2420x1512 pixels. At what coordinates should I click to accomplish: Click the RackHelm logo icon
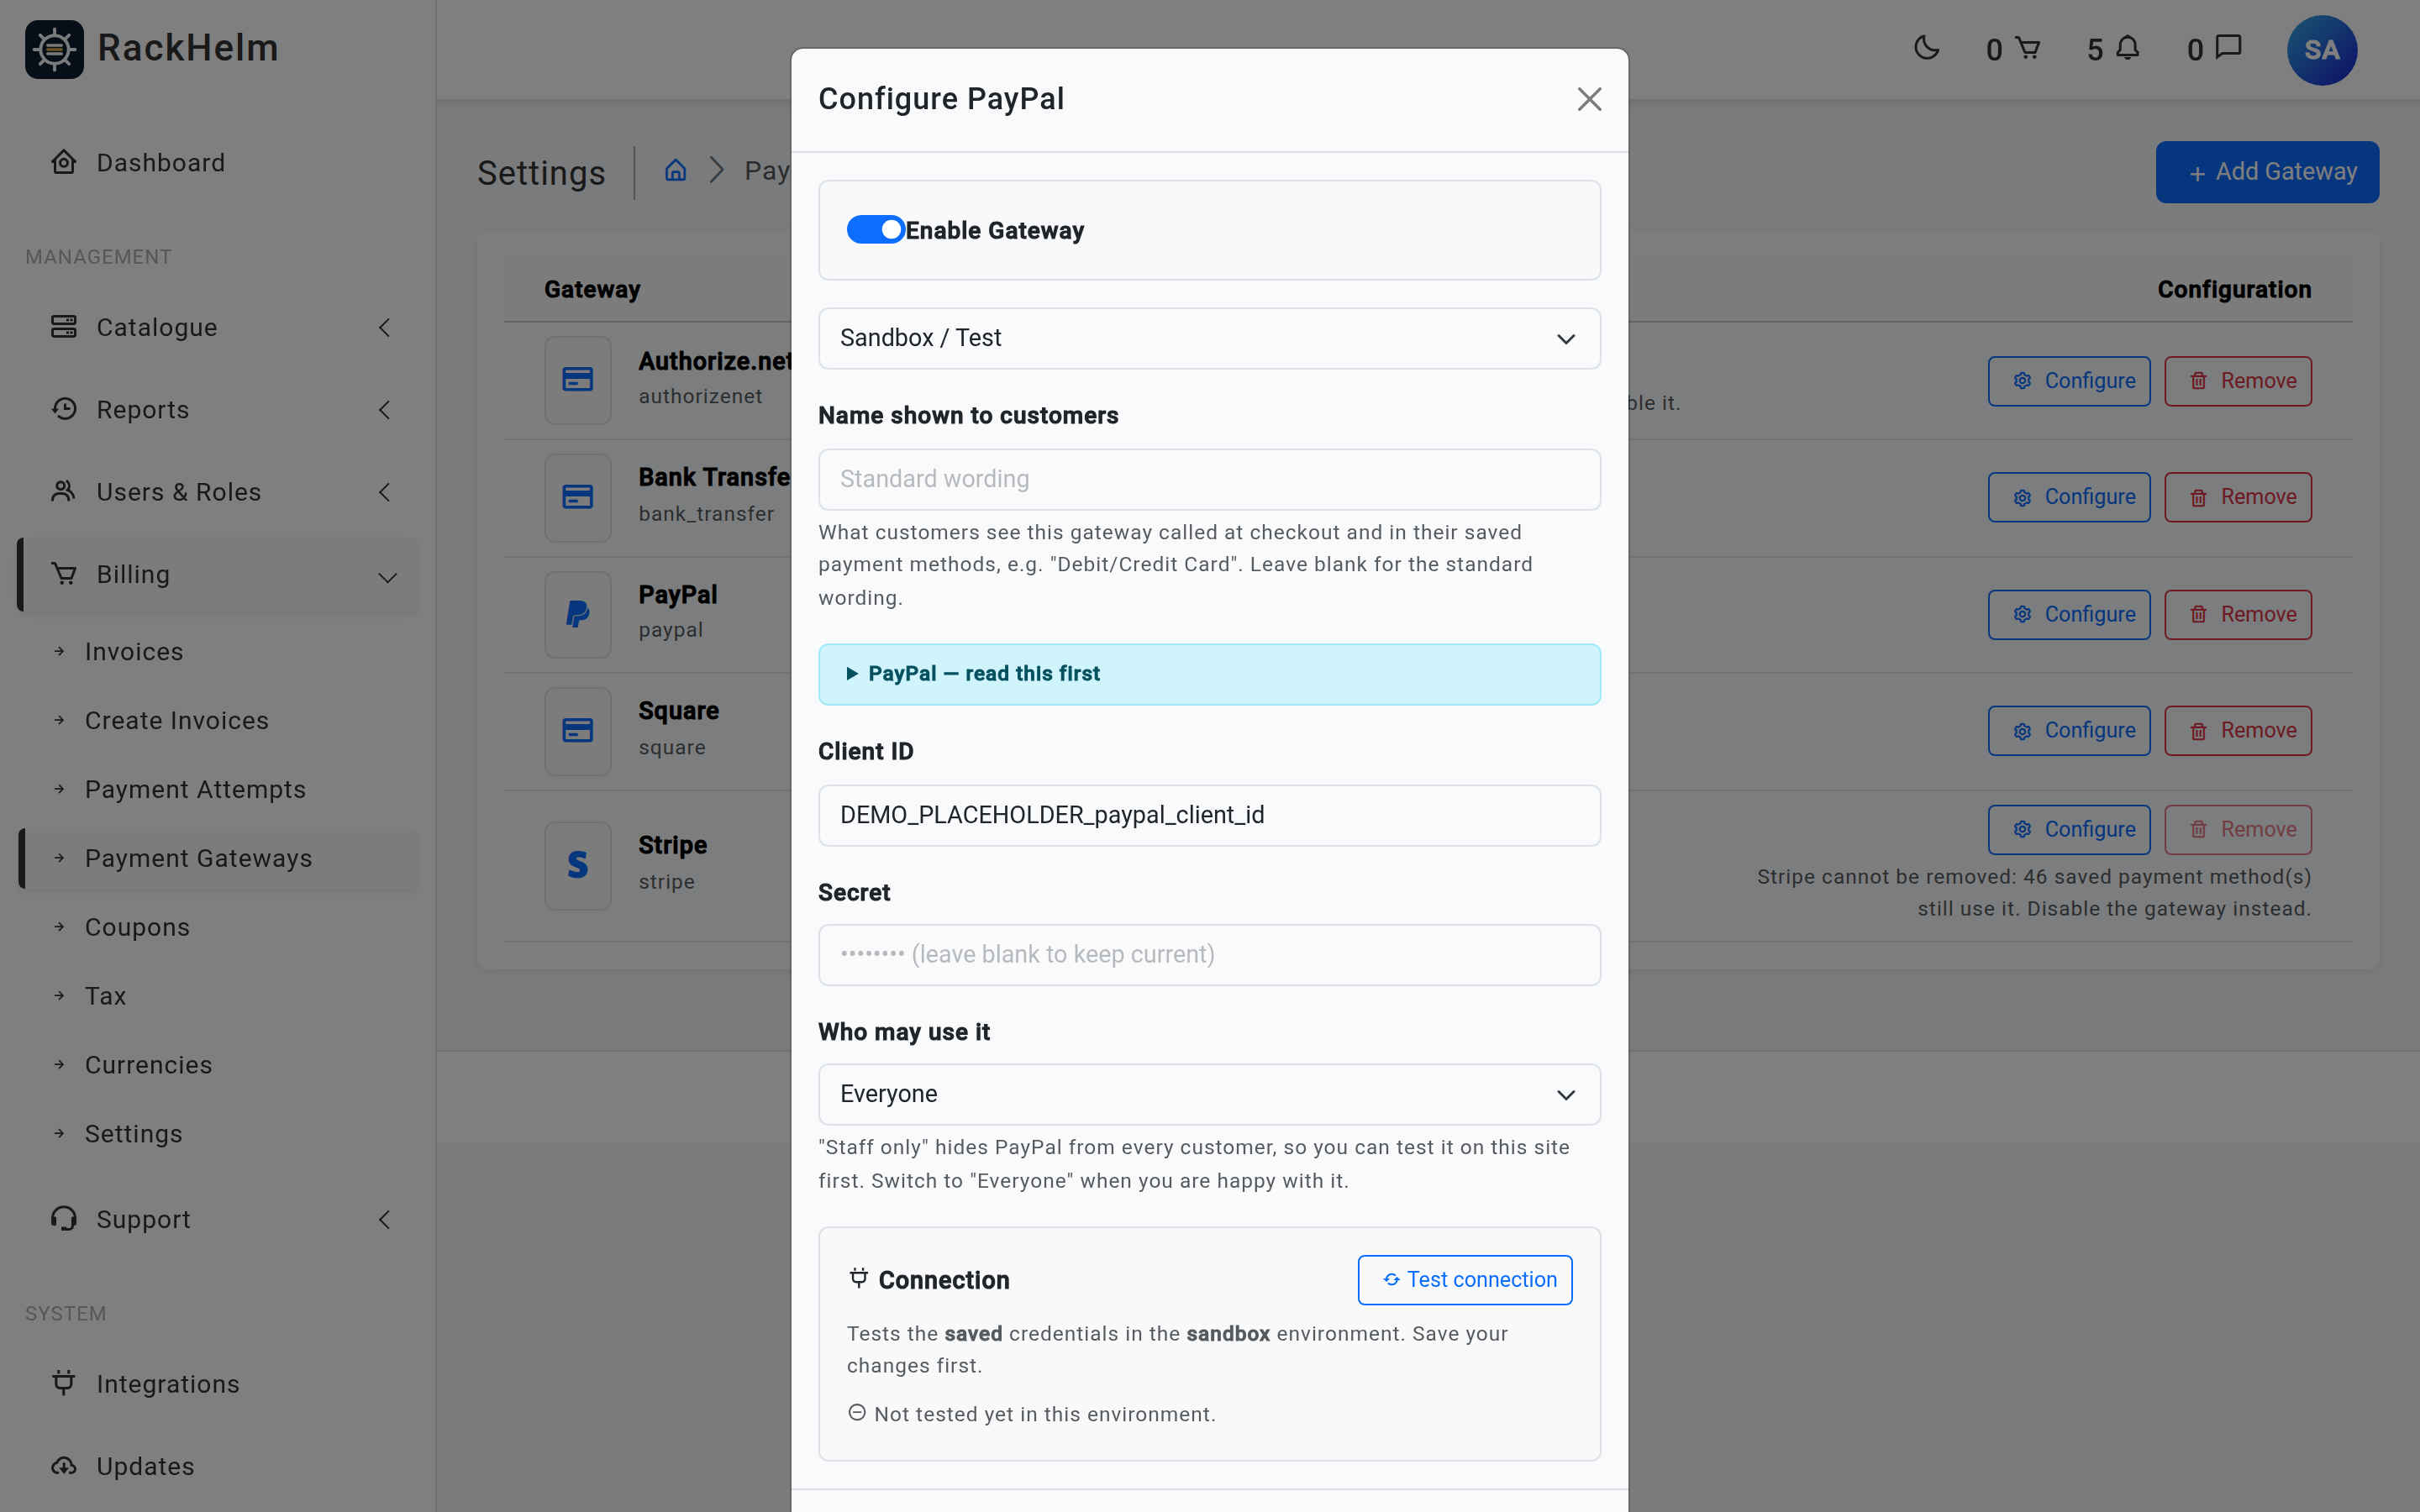(54, 49)
